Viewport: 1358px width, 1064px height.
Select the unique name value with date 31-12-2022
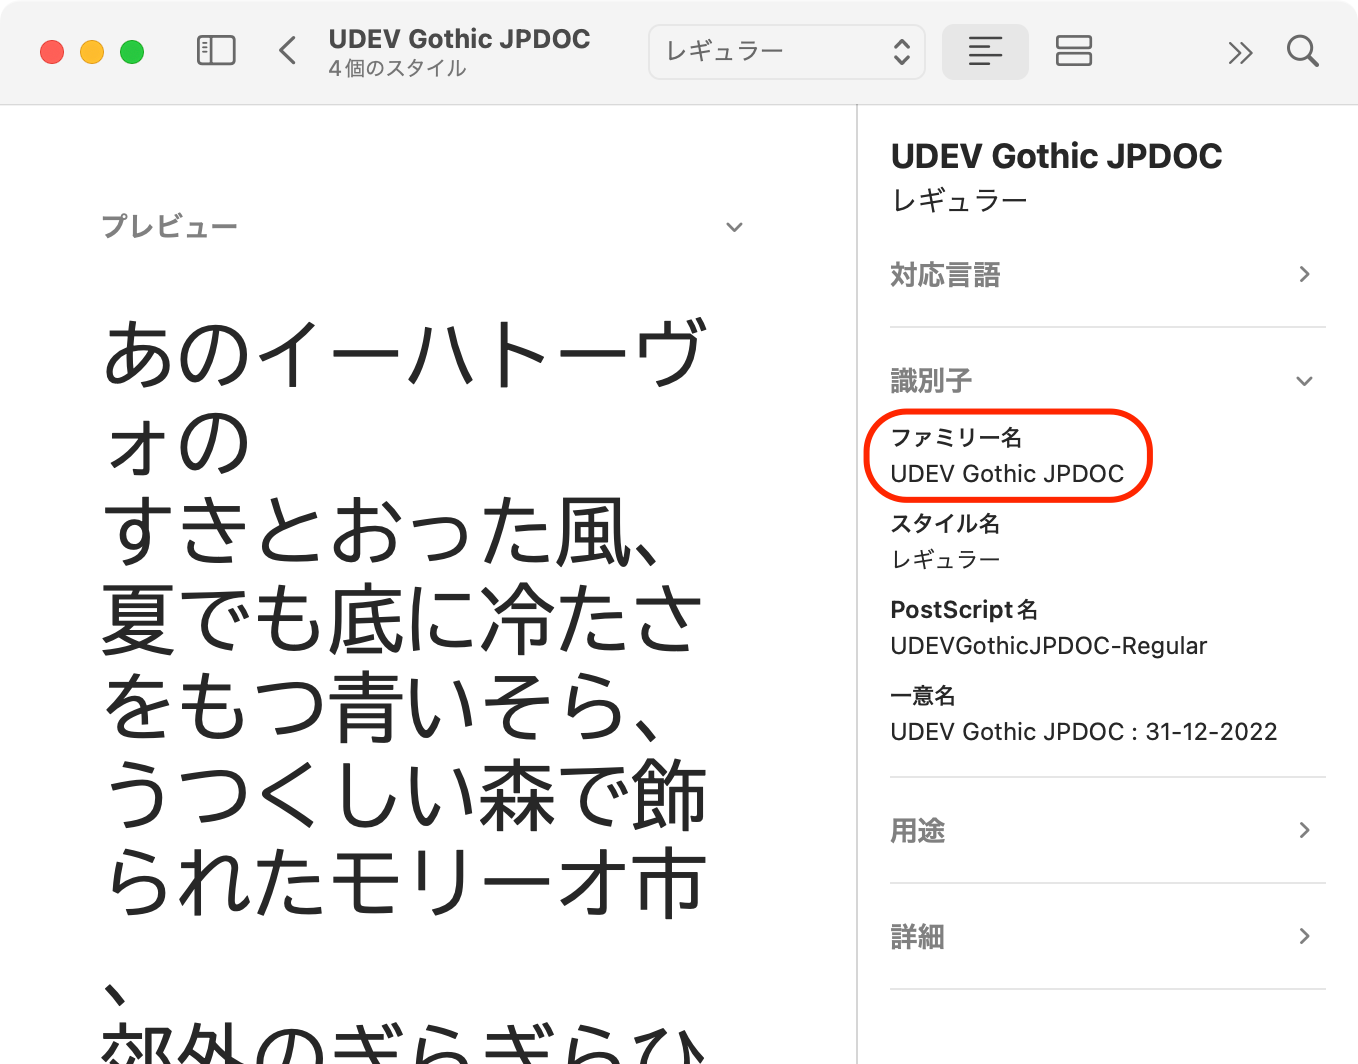coord(1084,732)
